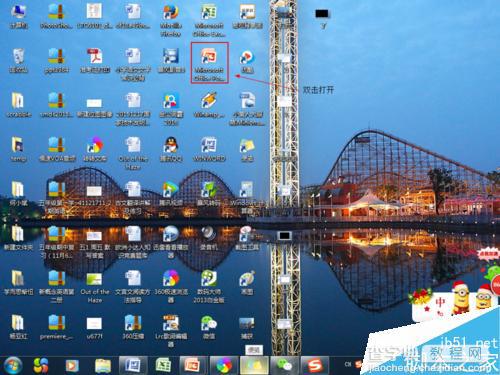Select the 数码大师 2013白金版 shortcut
This screenshot has width=500, height=375.
(x=209, y=286)
